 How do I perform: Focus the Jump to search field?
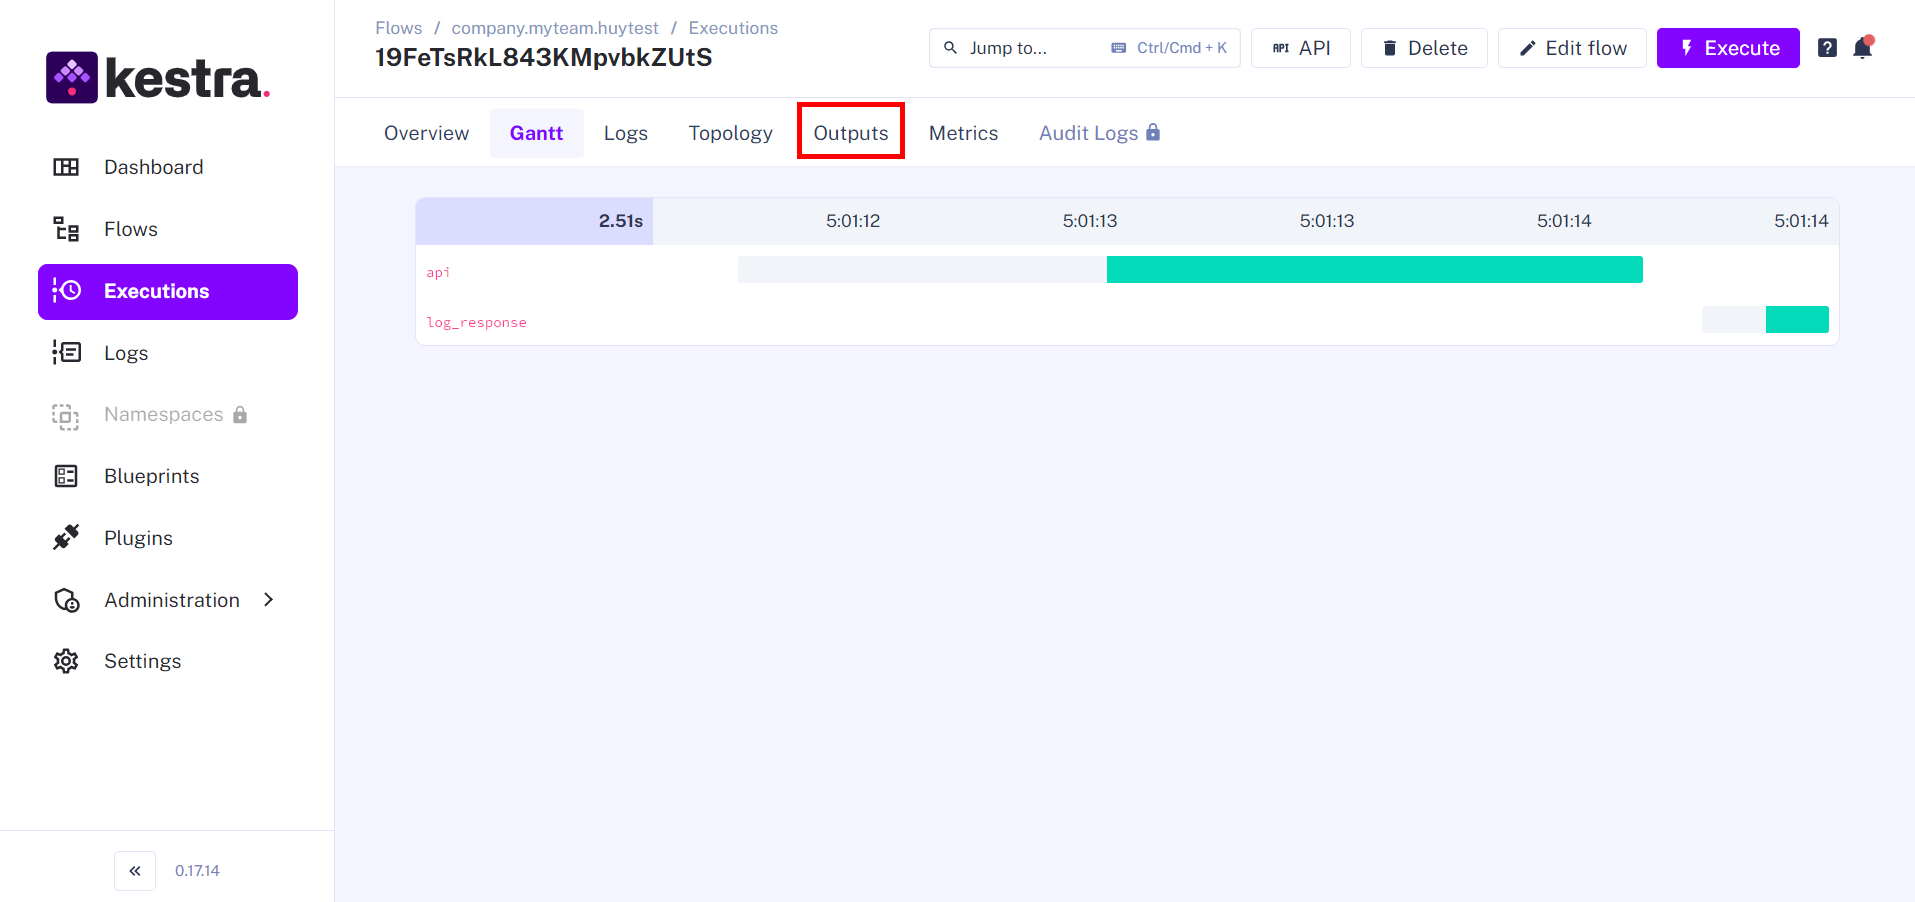click(1030, 48)
